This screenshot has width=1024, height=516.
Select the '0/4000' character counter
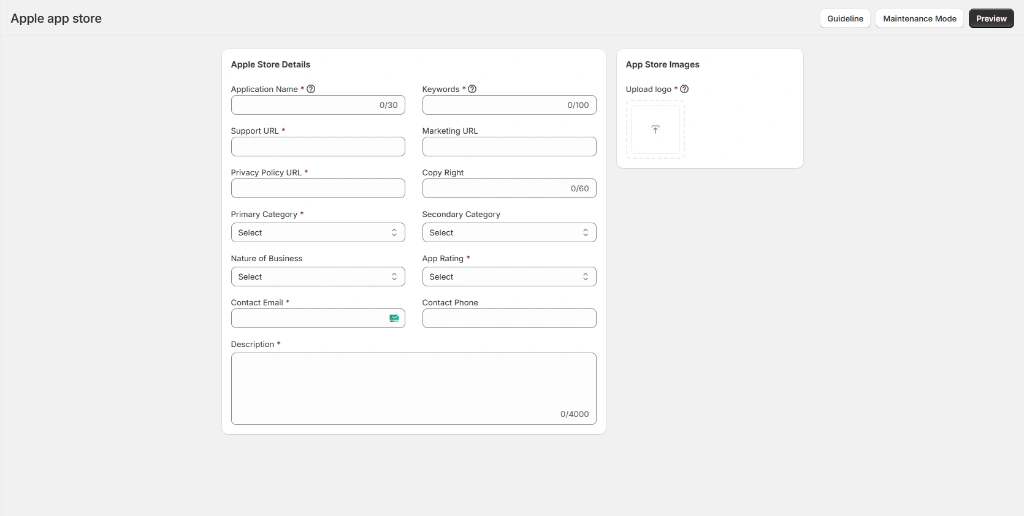(575, 414)
